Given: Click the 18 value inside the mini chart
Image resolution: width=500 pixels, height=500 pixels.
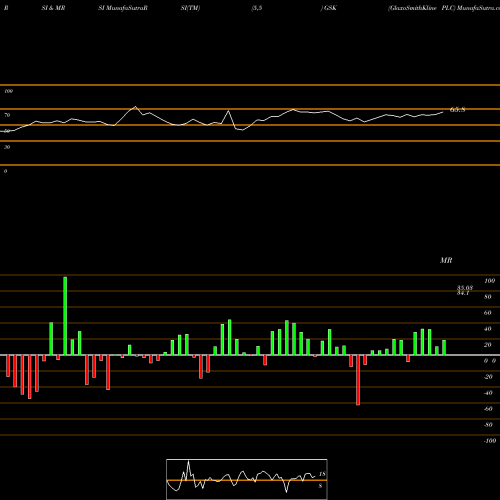Looking at the screenshot, I should pyautogui.click(x=322, y=474).
